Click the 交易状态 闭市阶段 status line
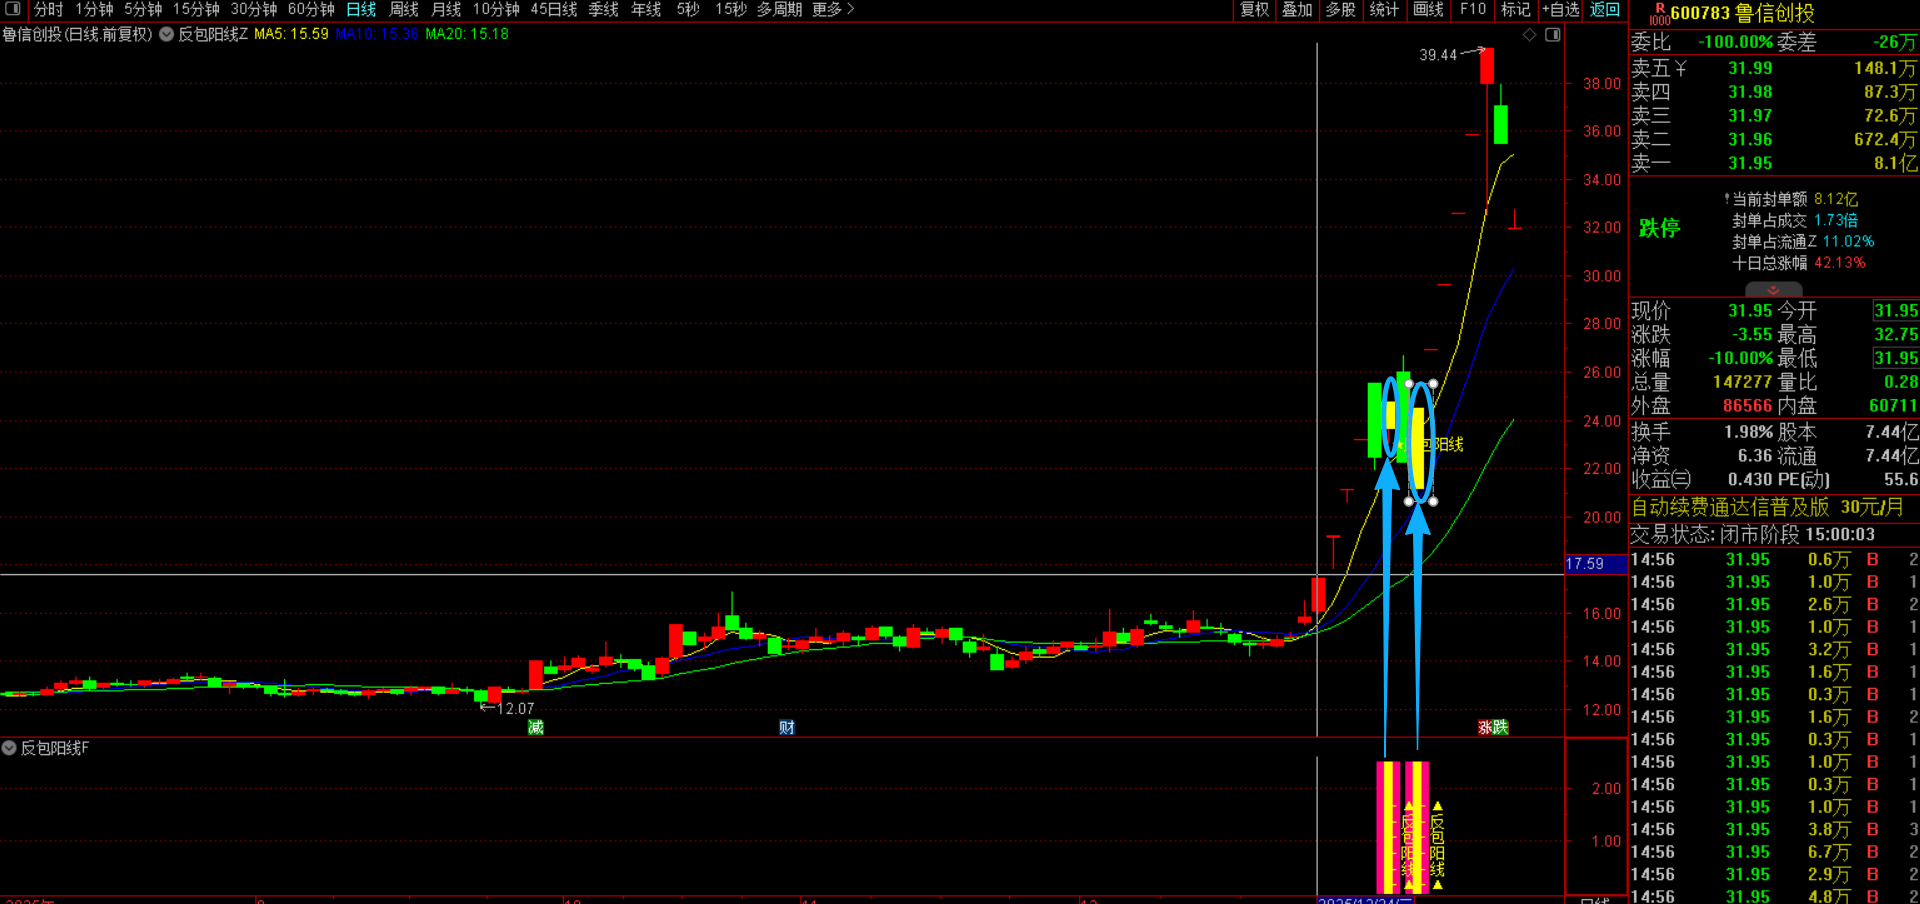This screenshot has width=1920, height=904. [x=1753, y=534]
